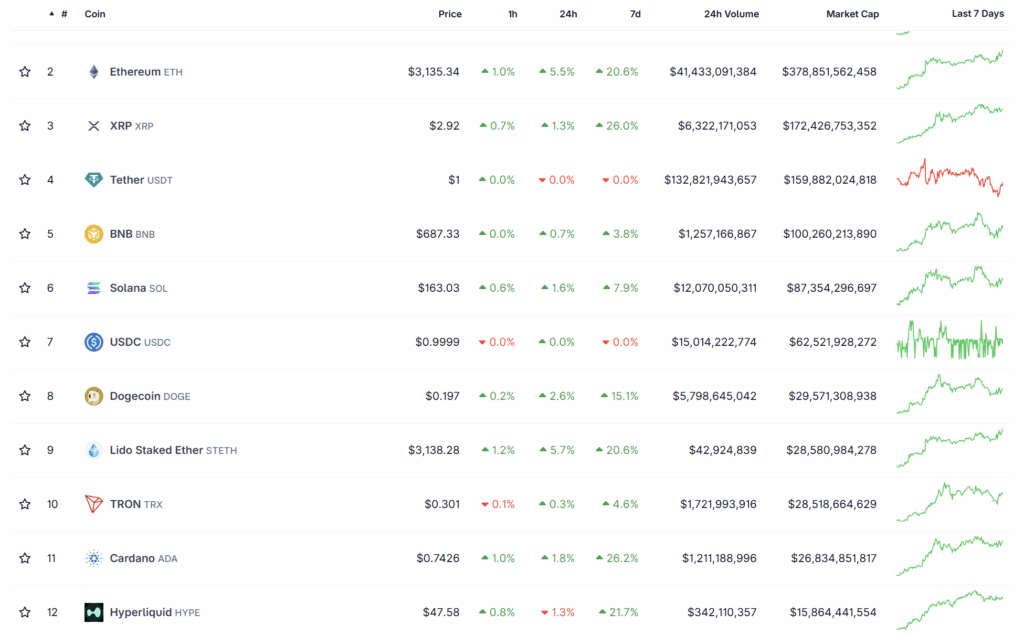Screen dimensions: 1024x635
Task: Click the XRP coin logo icon
Action: [x=93, y=126]
